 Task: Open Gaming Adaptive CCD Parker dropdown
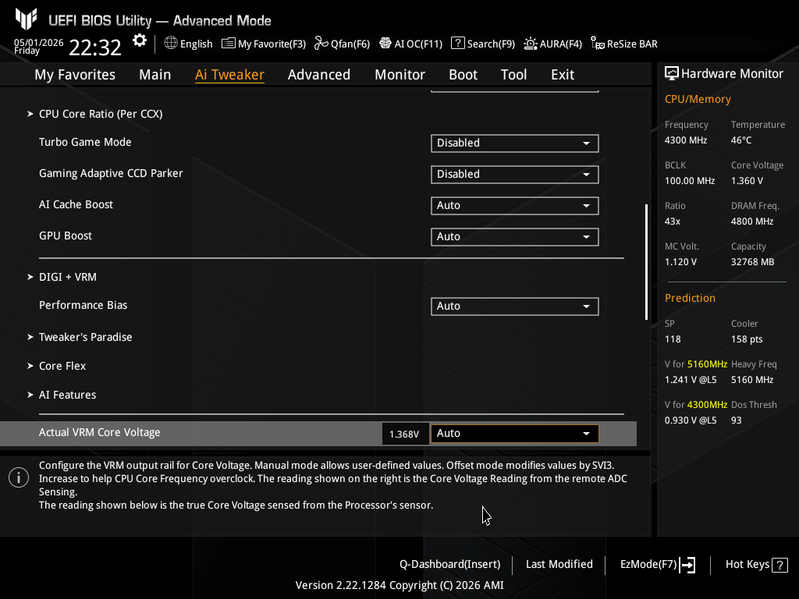(x=515, y=174)
